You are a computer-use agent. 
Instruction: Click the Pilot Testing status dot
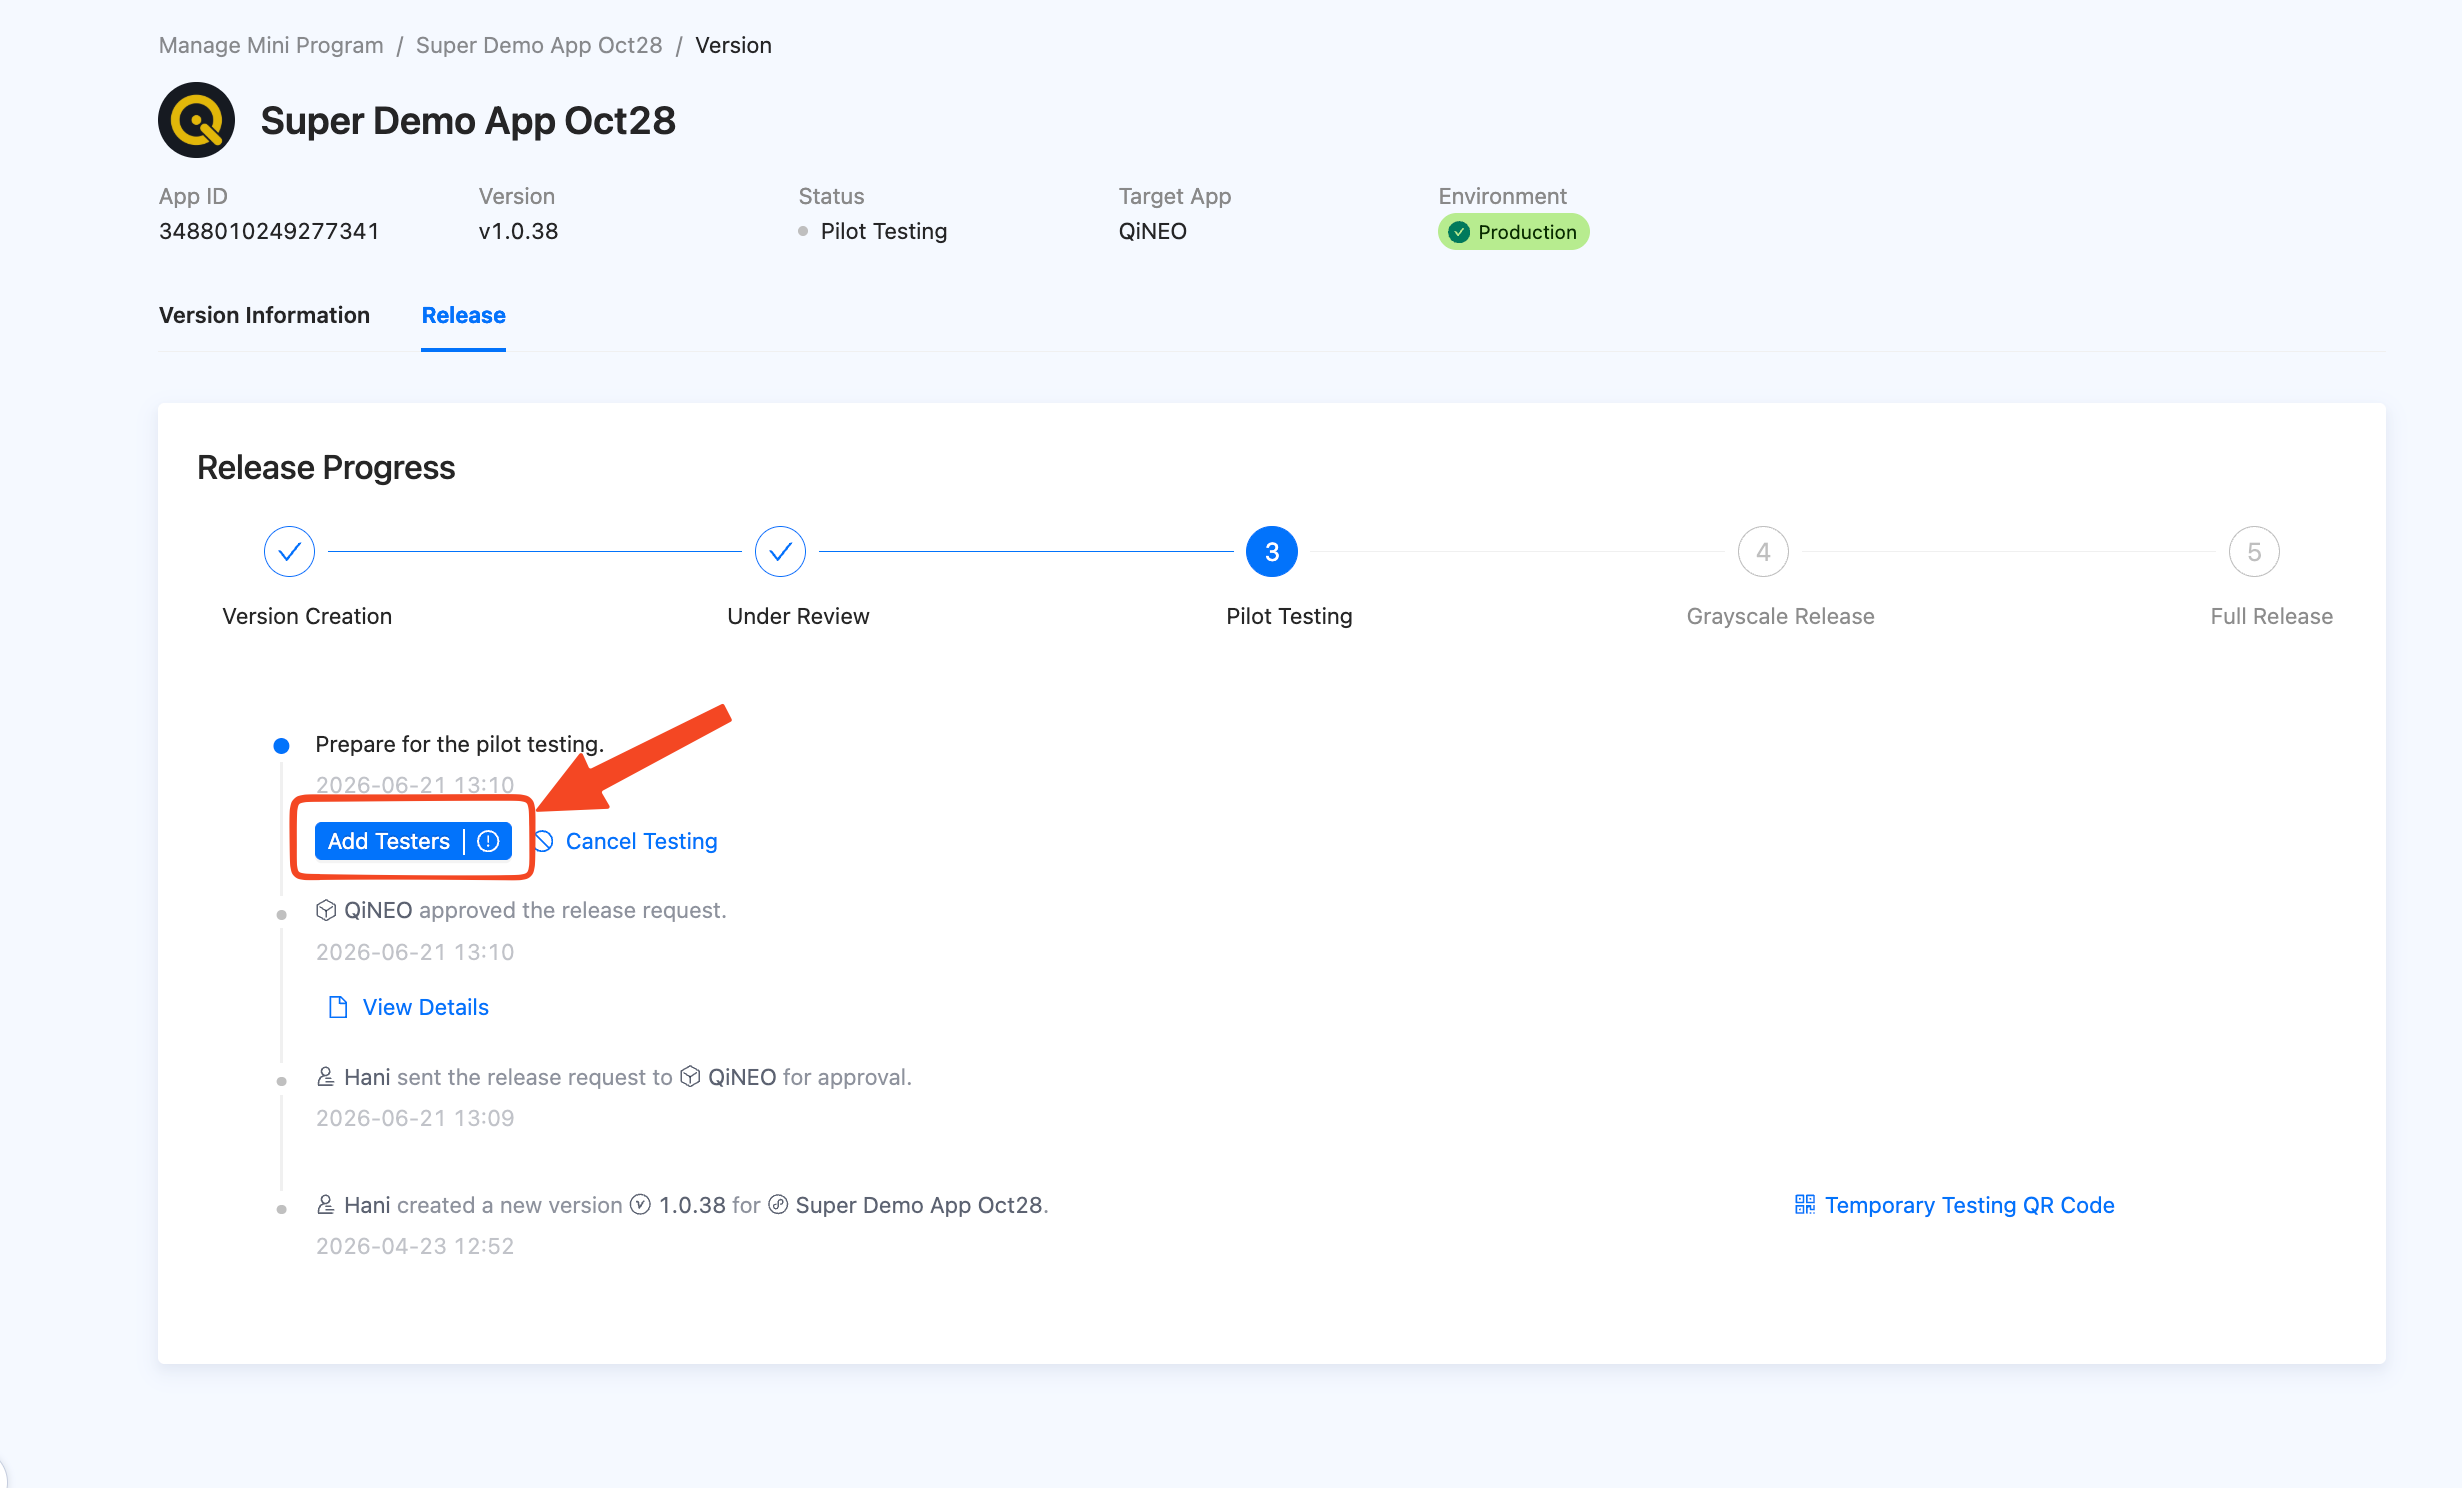803,231
